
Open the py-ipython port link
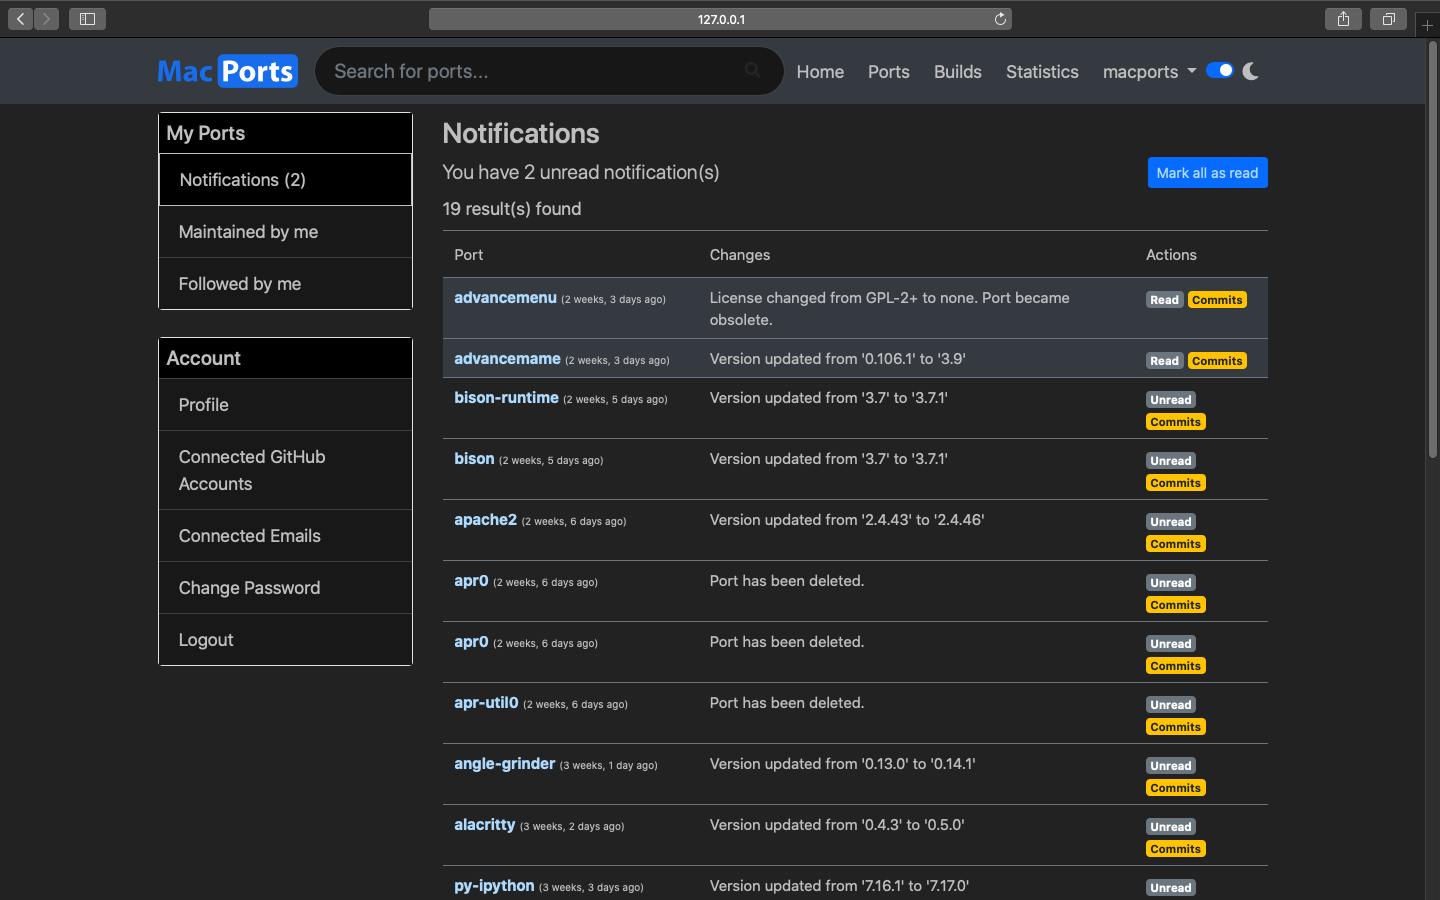point(494,886)
